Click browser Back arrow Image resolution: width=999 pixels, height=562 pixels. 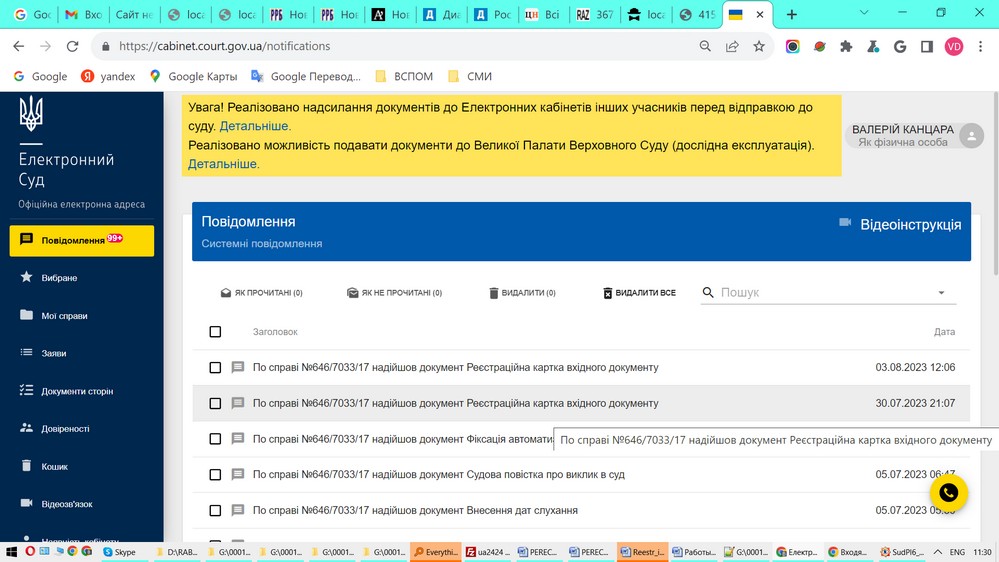click(x=18, y=46)
